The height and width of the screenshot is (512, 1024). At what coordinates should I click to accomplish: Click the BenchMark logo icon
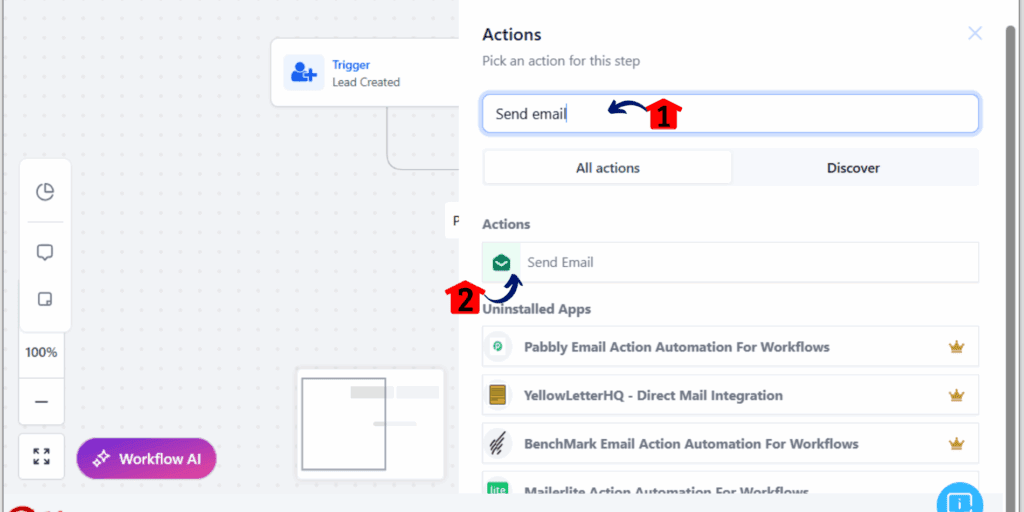click(x=498, y=444)
